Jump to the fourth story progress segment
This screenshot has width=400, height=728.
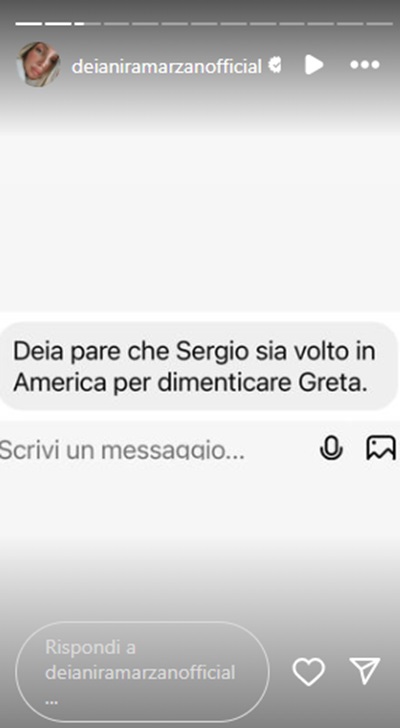pos(117,23)
